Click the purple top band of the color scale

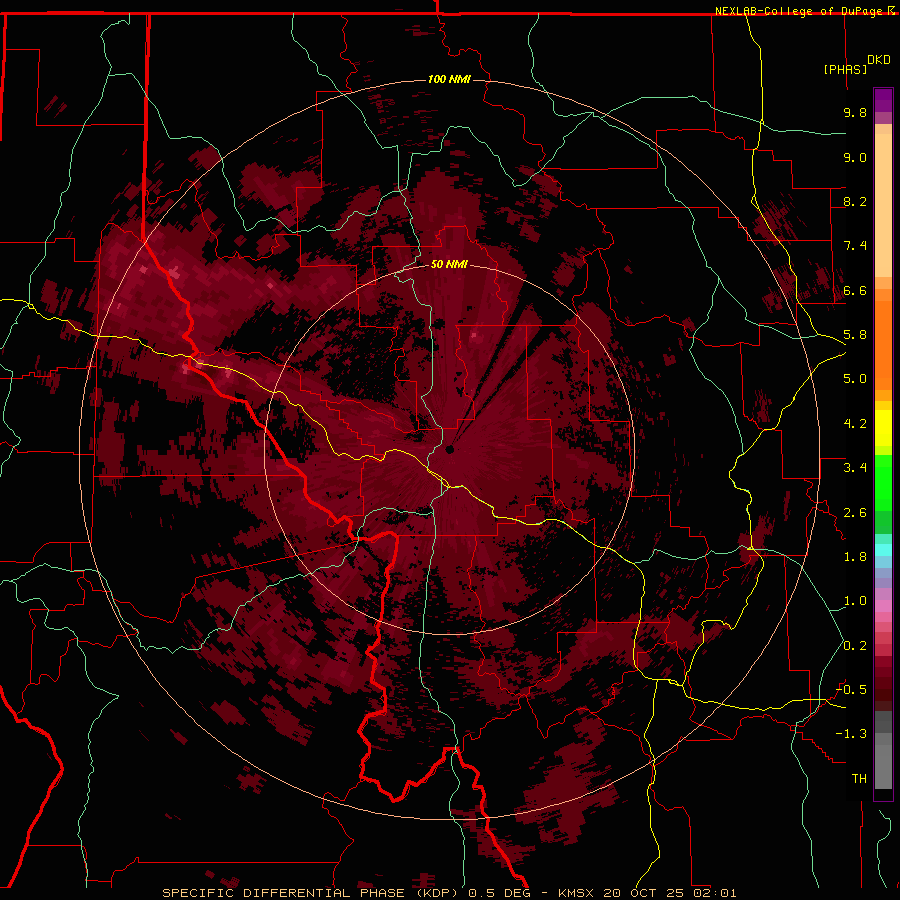[x=883, y=100]
